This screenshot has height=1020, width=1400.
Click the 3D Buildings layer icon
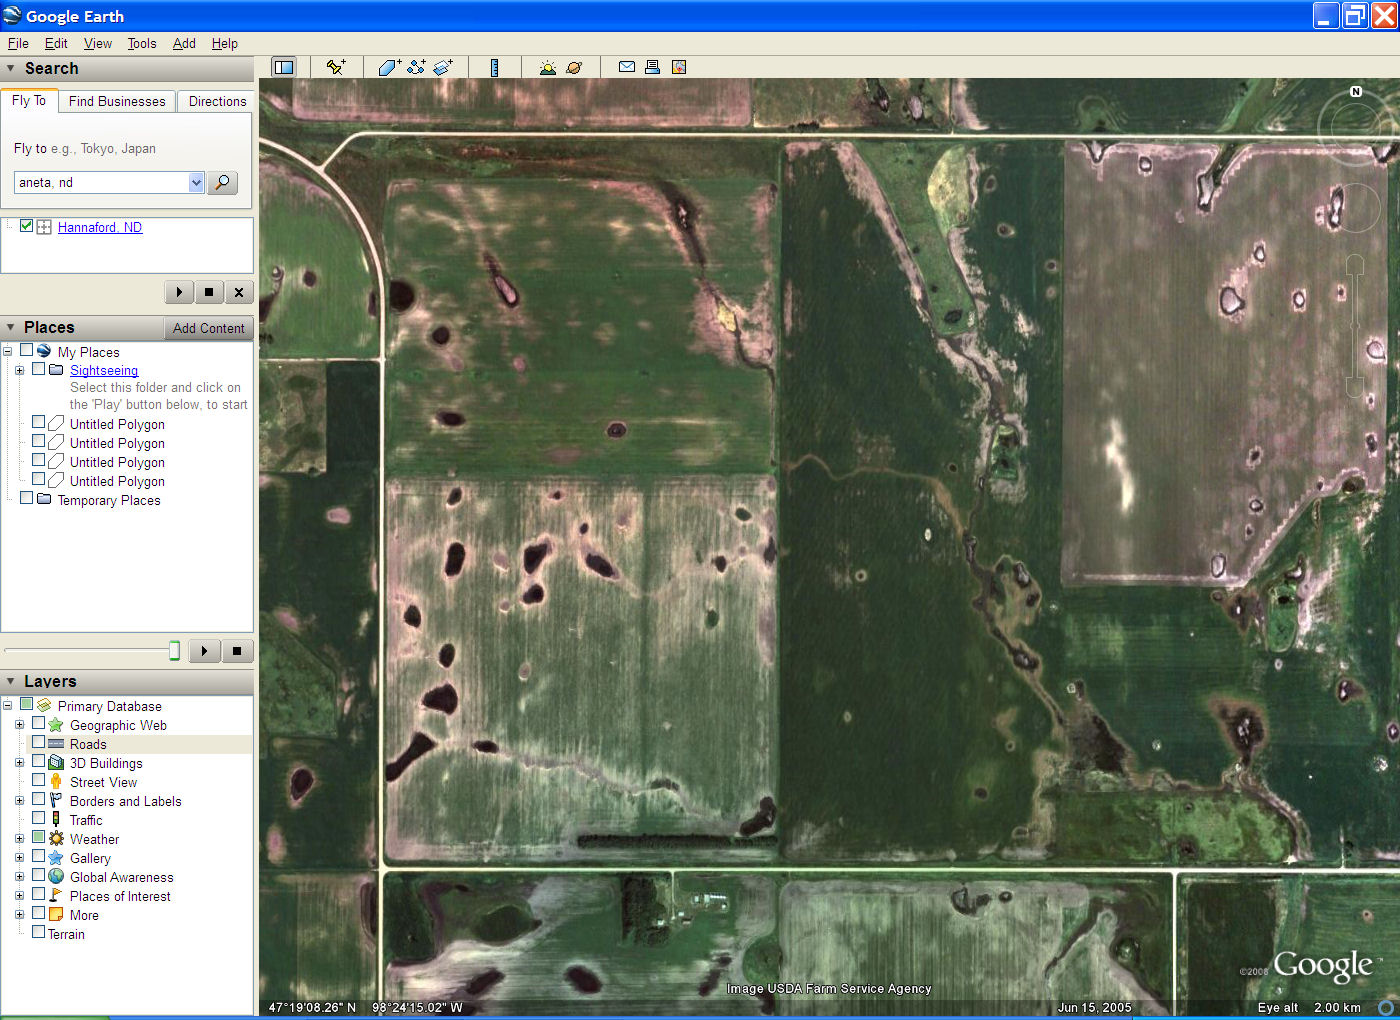[56, 762]
